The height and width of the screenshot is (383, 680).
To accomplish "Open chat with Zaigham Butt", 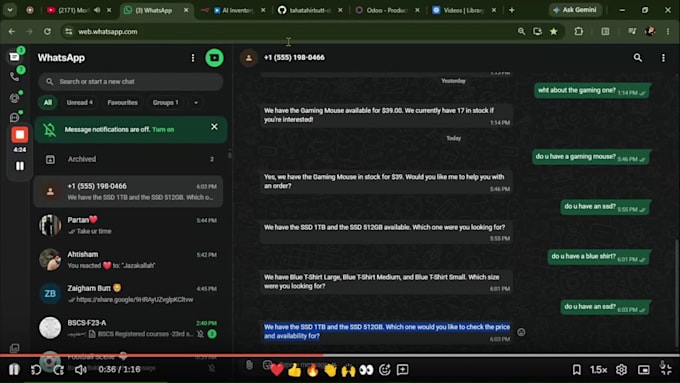I will tap(129, 294).
